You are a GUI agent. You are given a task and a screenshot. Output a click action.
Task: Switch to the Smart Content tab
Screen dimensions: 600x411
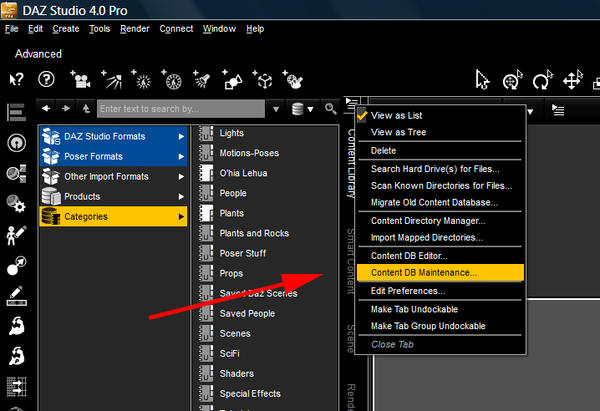[x=350, y=261]
